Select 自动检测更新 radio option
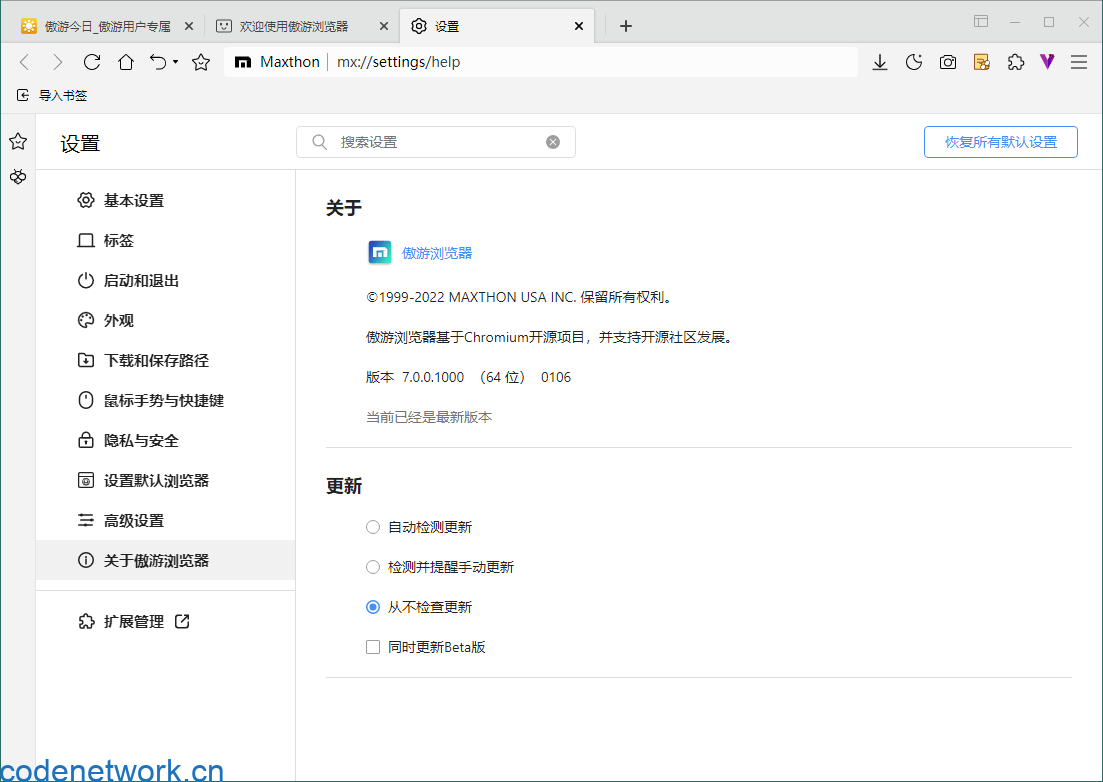Screen dimensions: 1103x782 pos(373,527)
